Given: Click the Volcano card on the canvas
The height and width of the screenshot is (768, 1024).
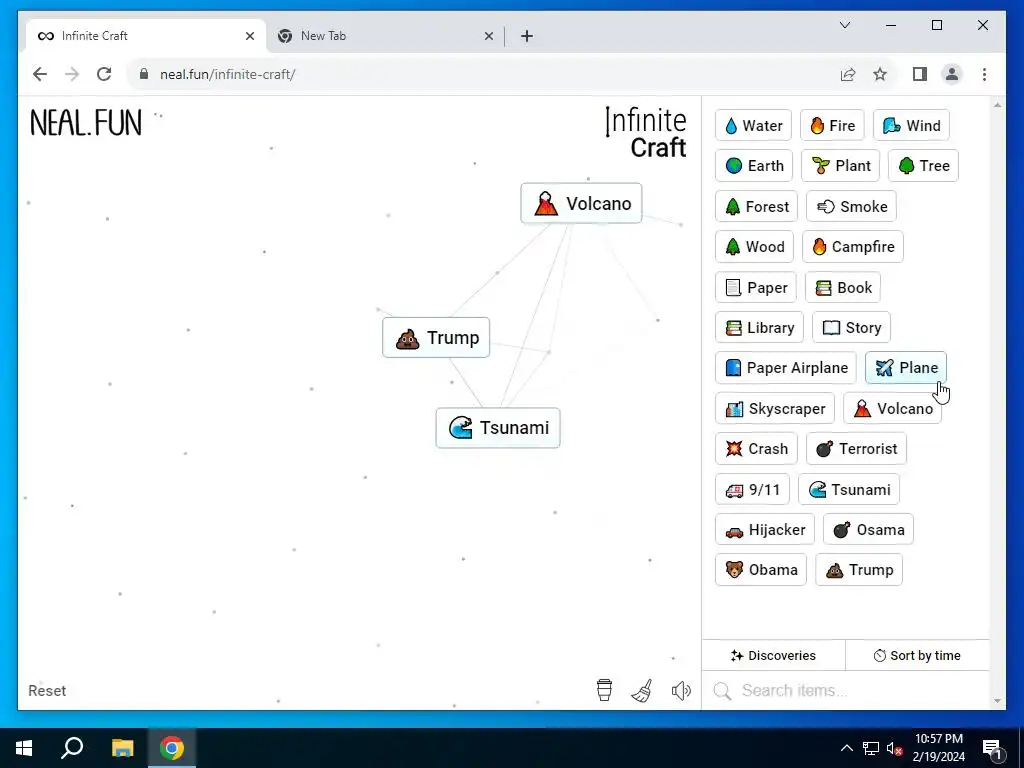Looking at the screenshot, I should (581, 204).
